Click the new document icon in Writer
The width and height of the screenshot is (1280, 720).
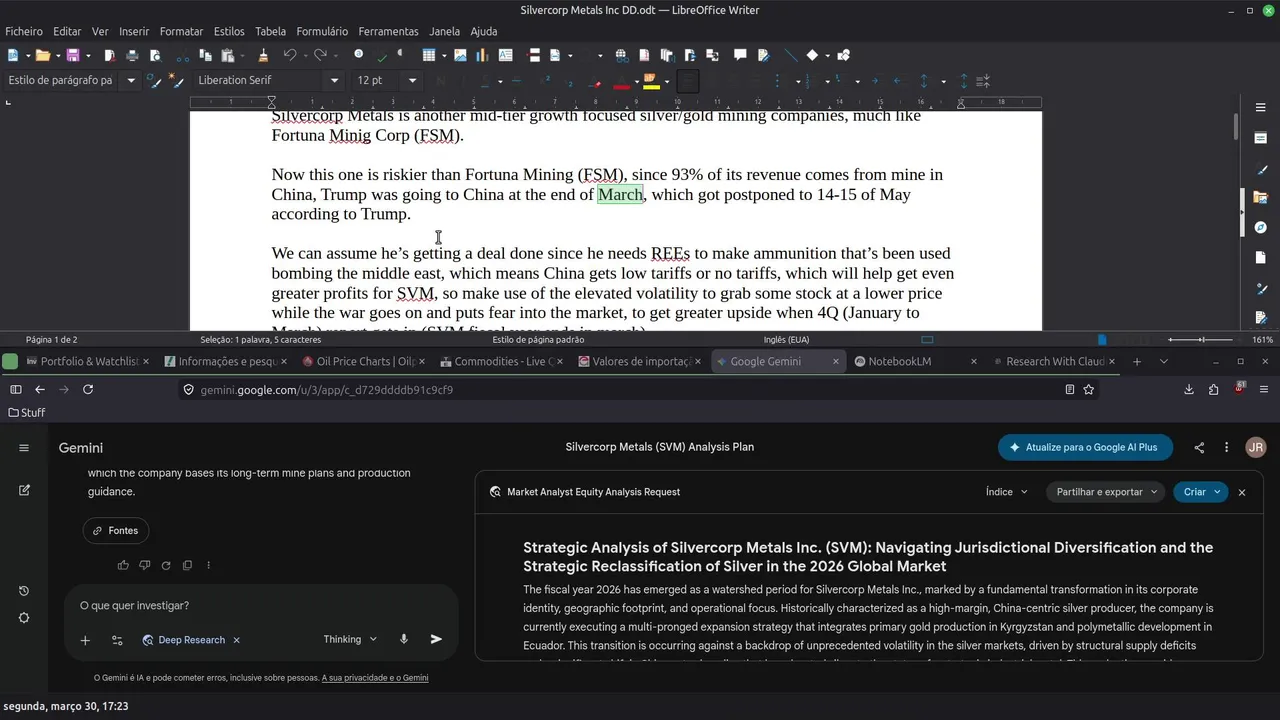coord(13,55)
